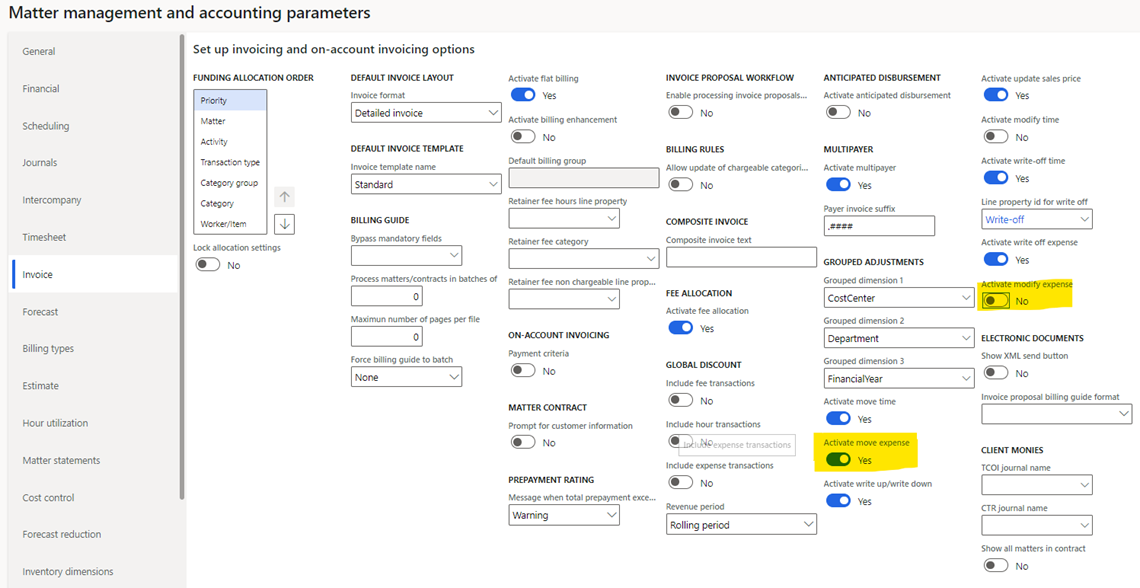Select the Invoice tab
This screenshot has height=588, width=1140.
94,275
